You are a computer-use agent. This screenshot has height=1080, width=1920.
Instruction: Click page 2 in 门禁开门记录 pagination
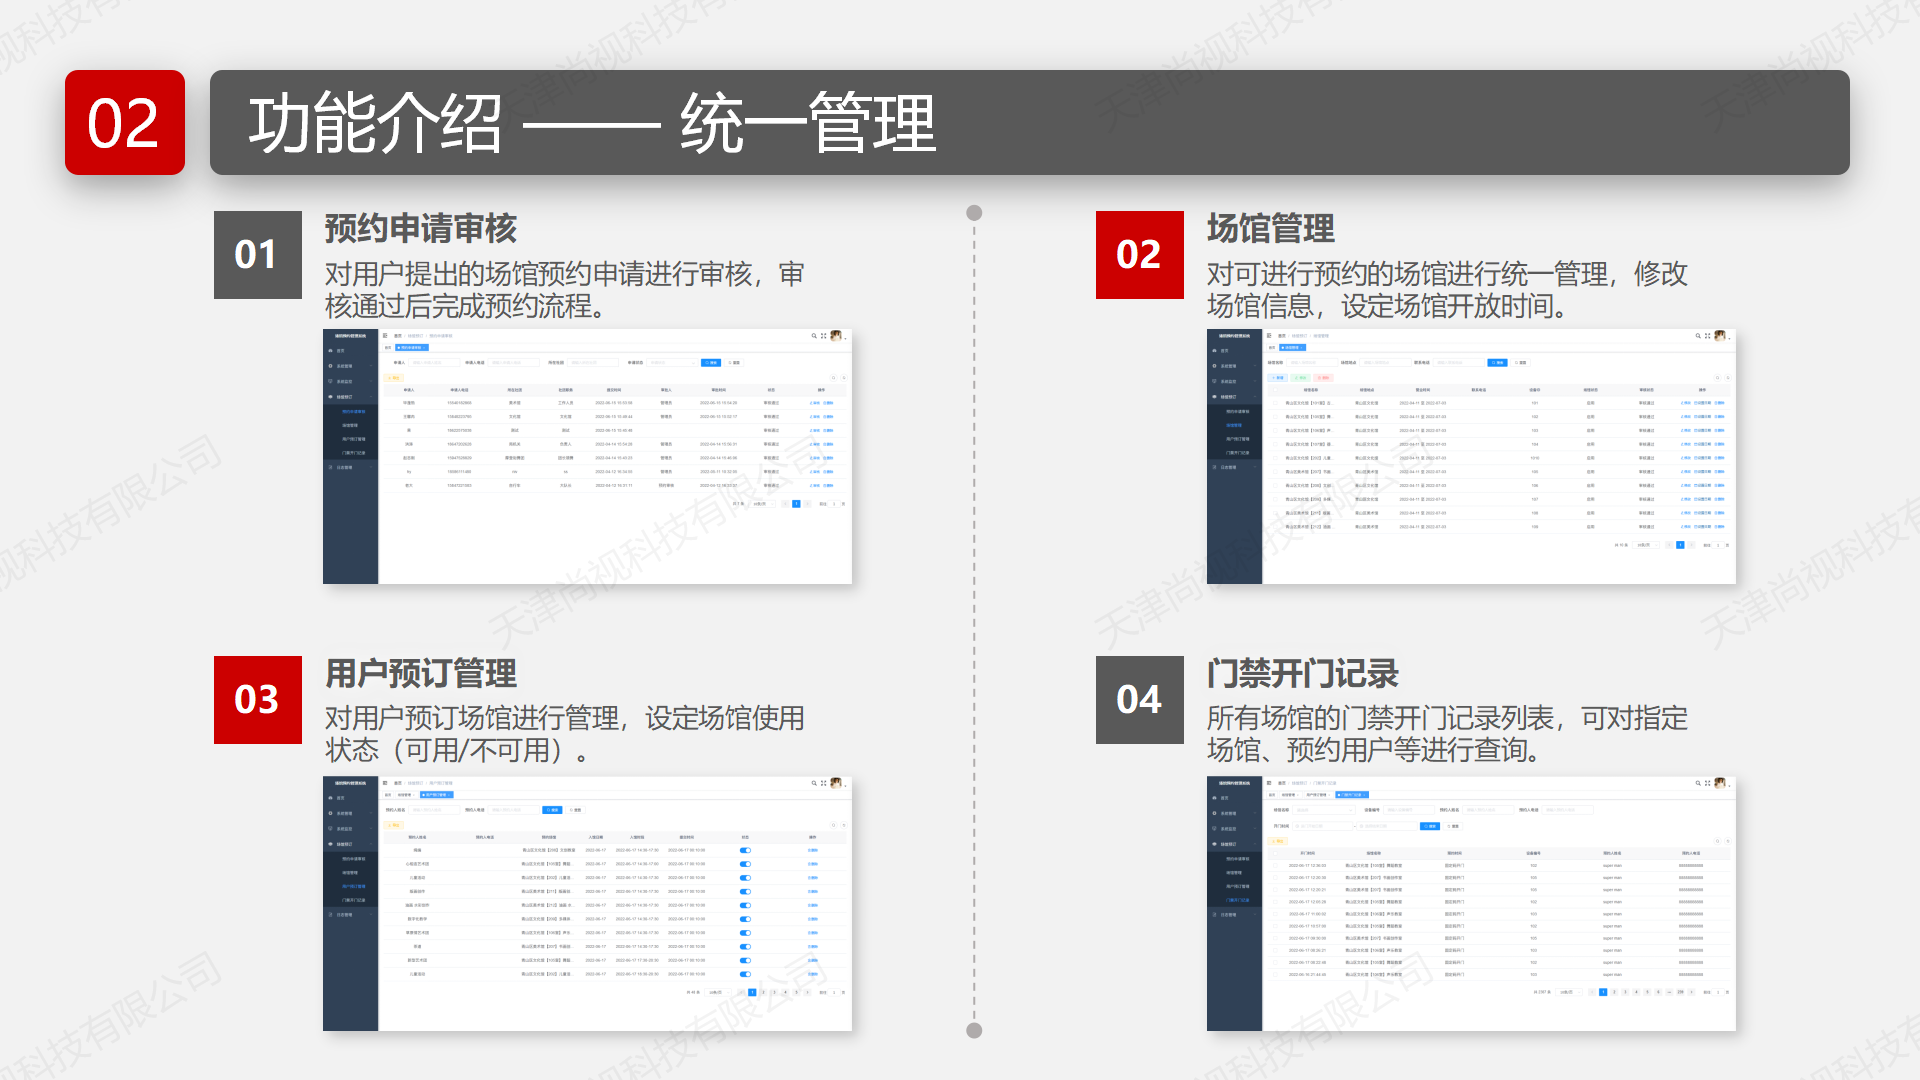click(x=1614, y=992)
